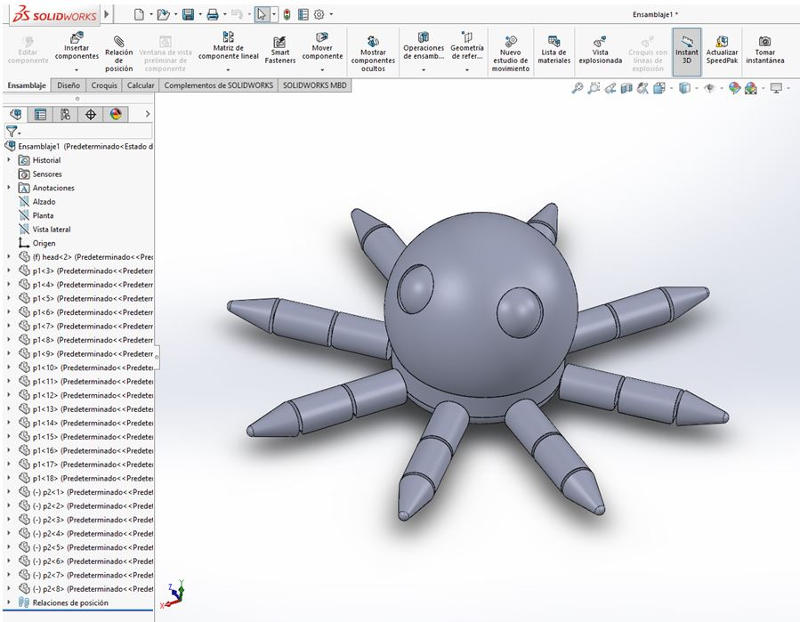
Task: Open a file with the Open icon
Action: [x=163, y=14]
